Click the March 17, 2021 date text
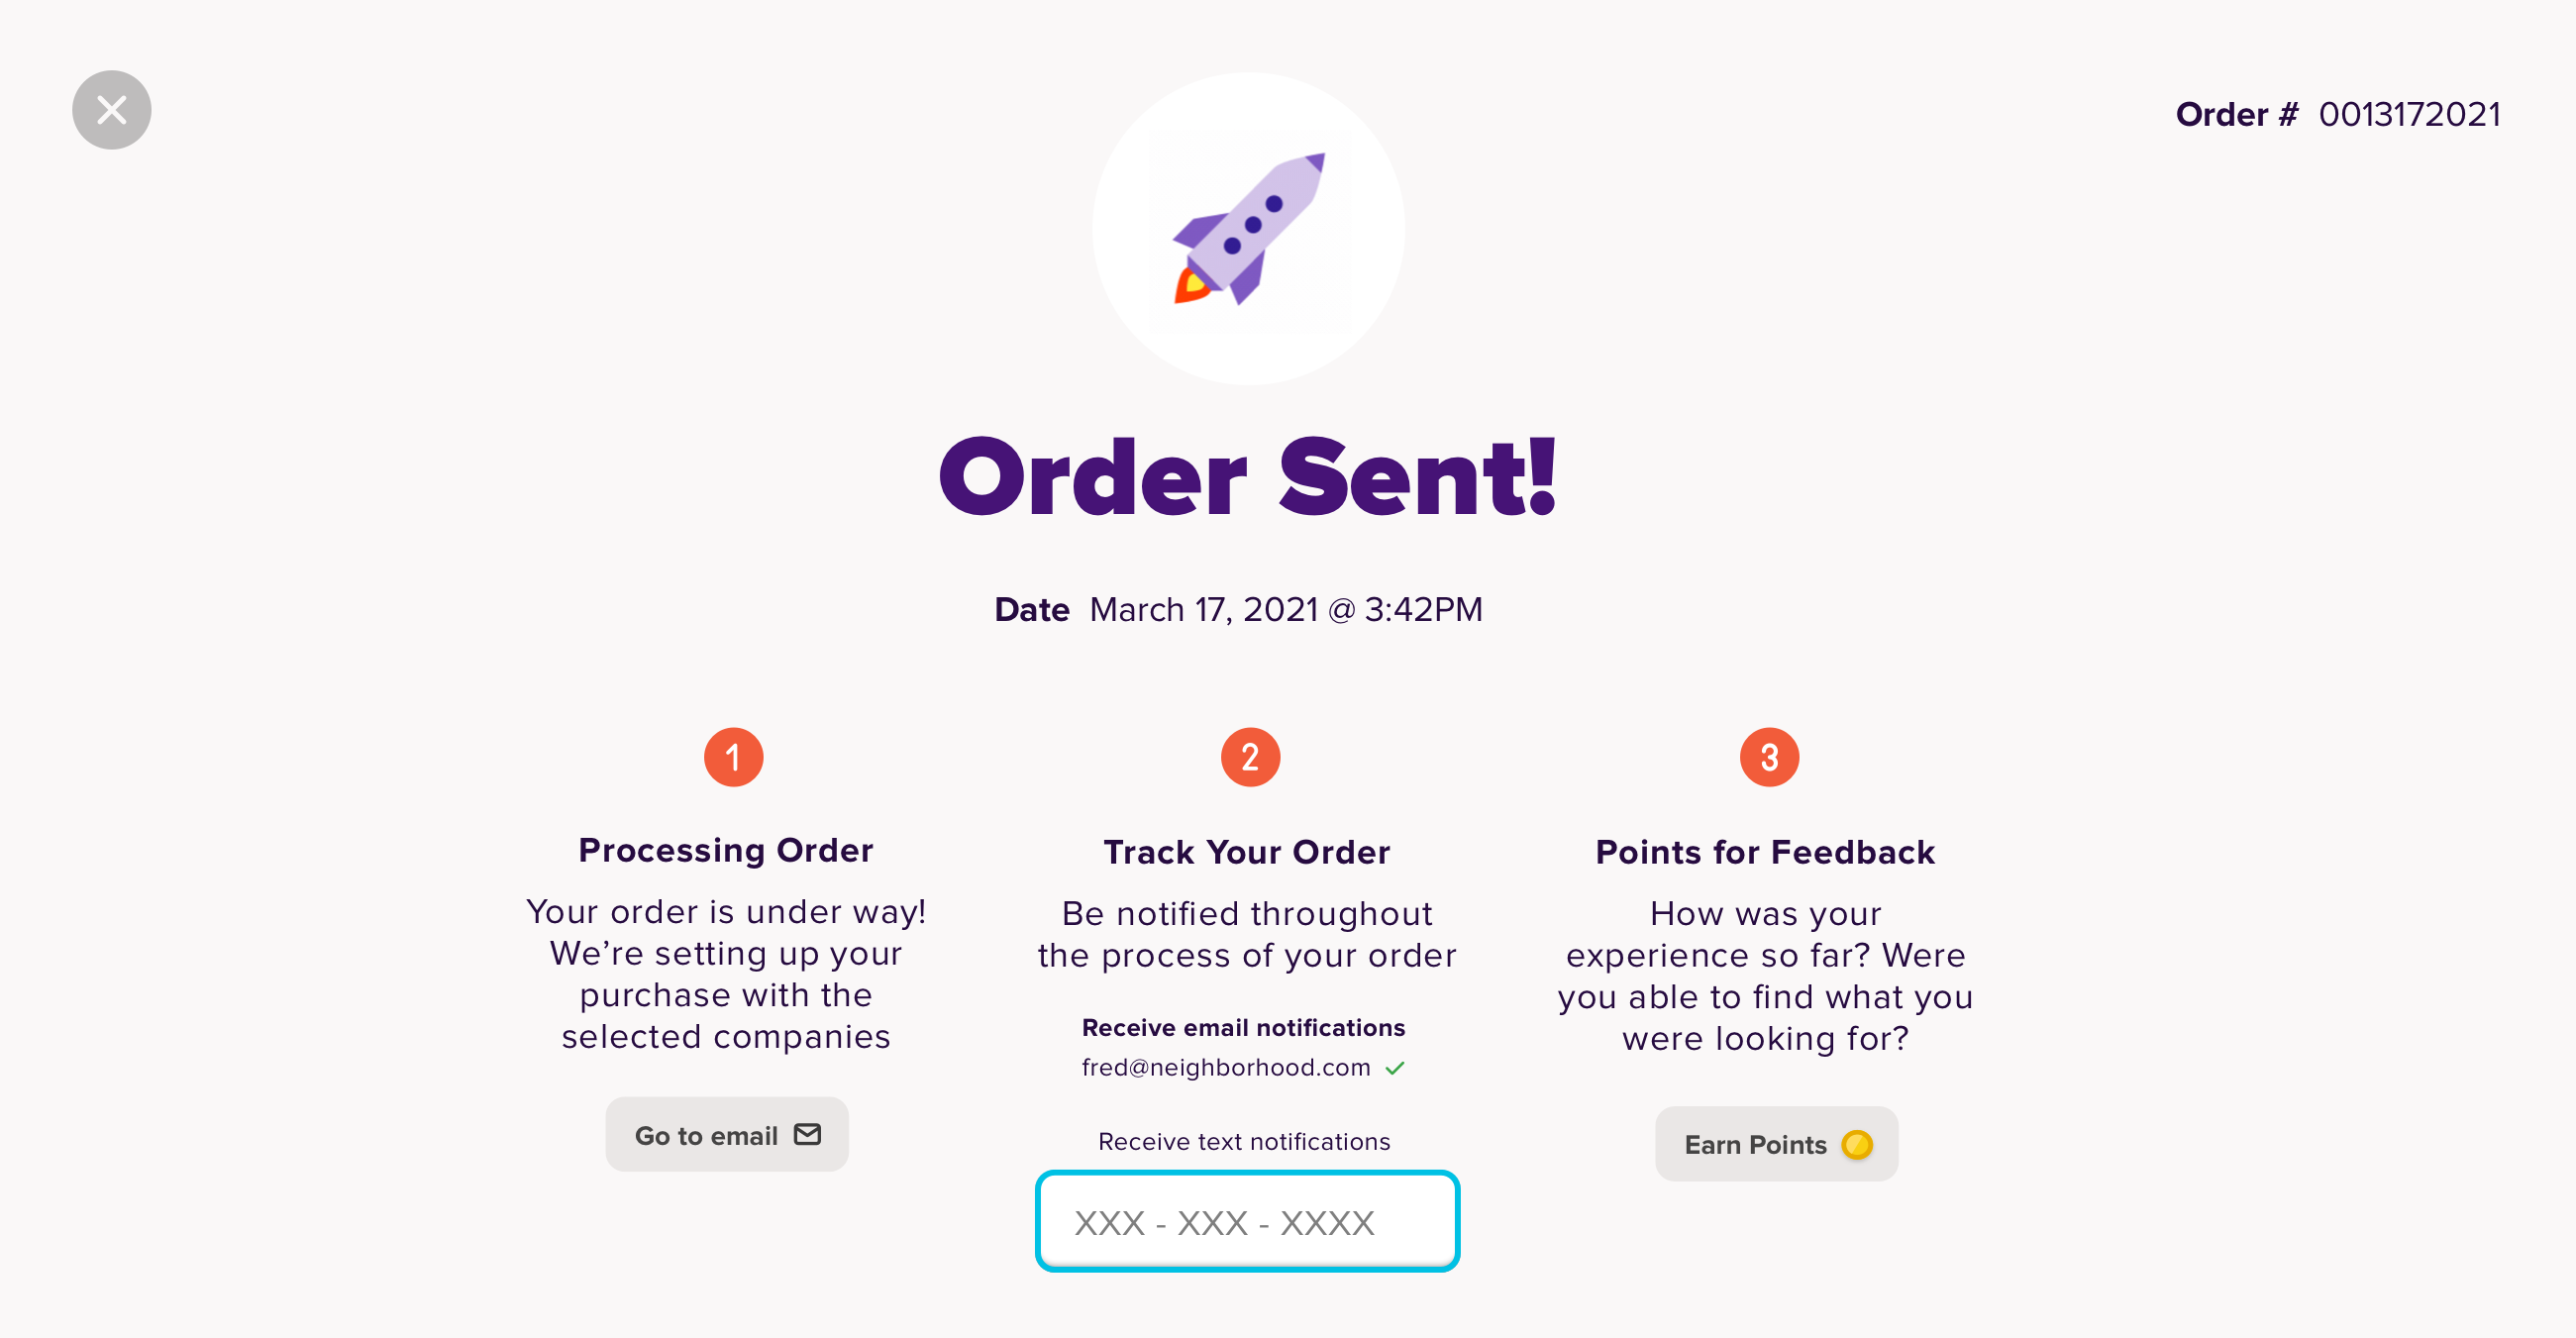The image size is (2576, 1338). point(1286,610)
